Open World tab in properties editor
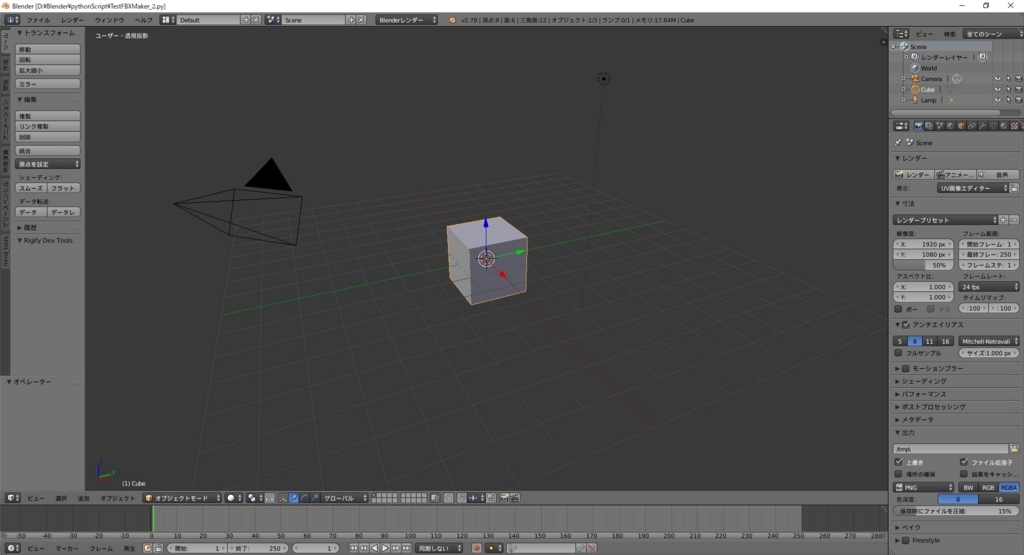1024x555 pixels. tap(950, 126)
